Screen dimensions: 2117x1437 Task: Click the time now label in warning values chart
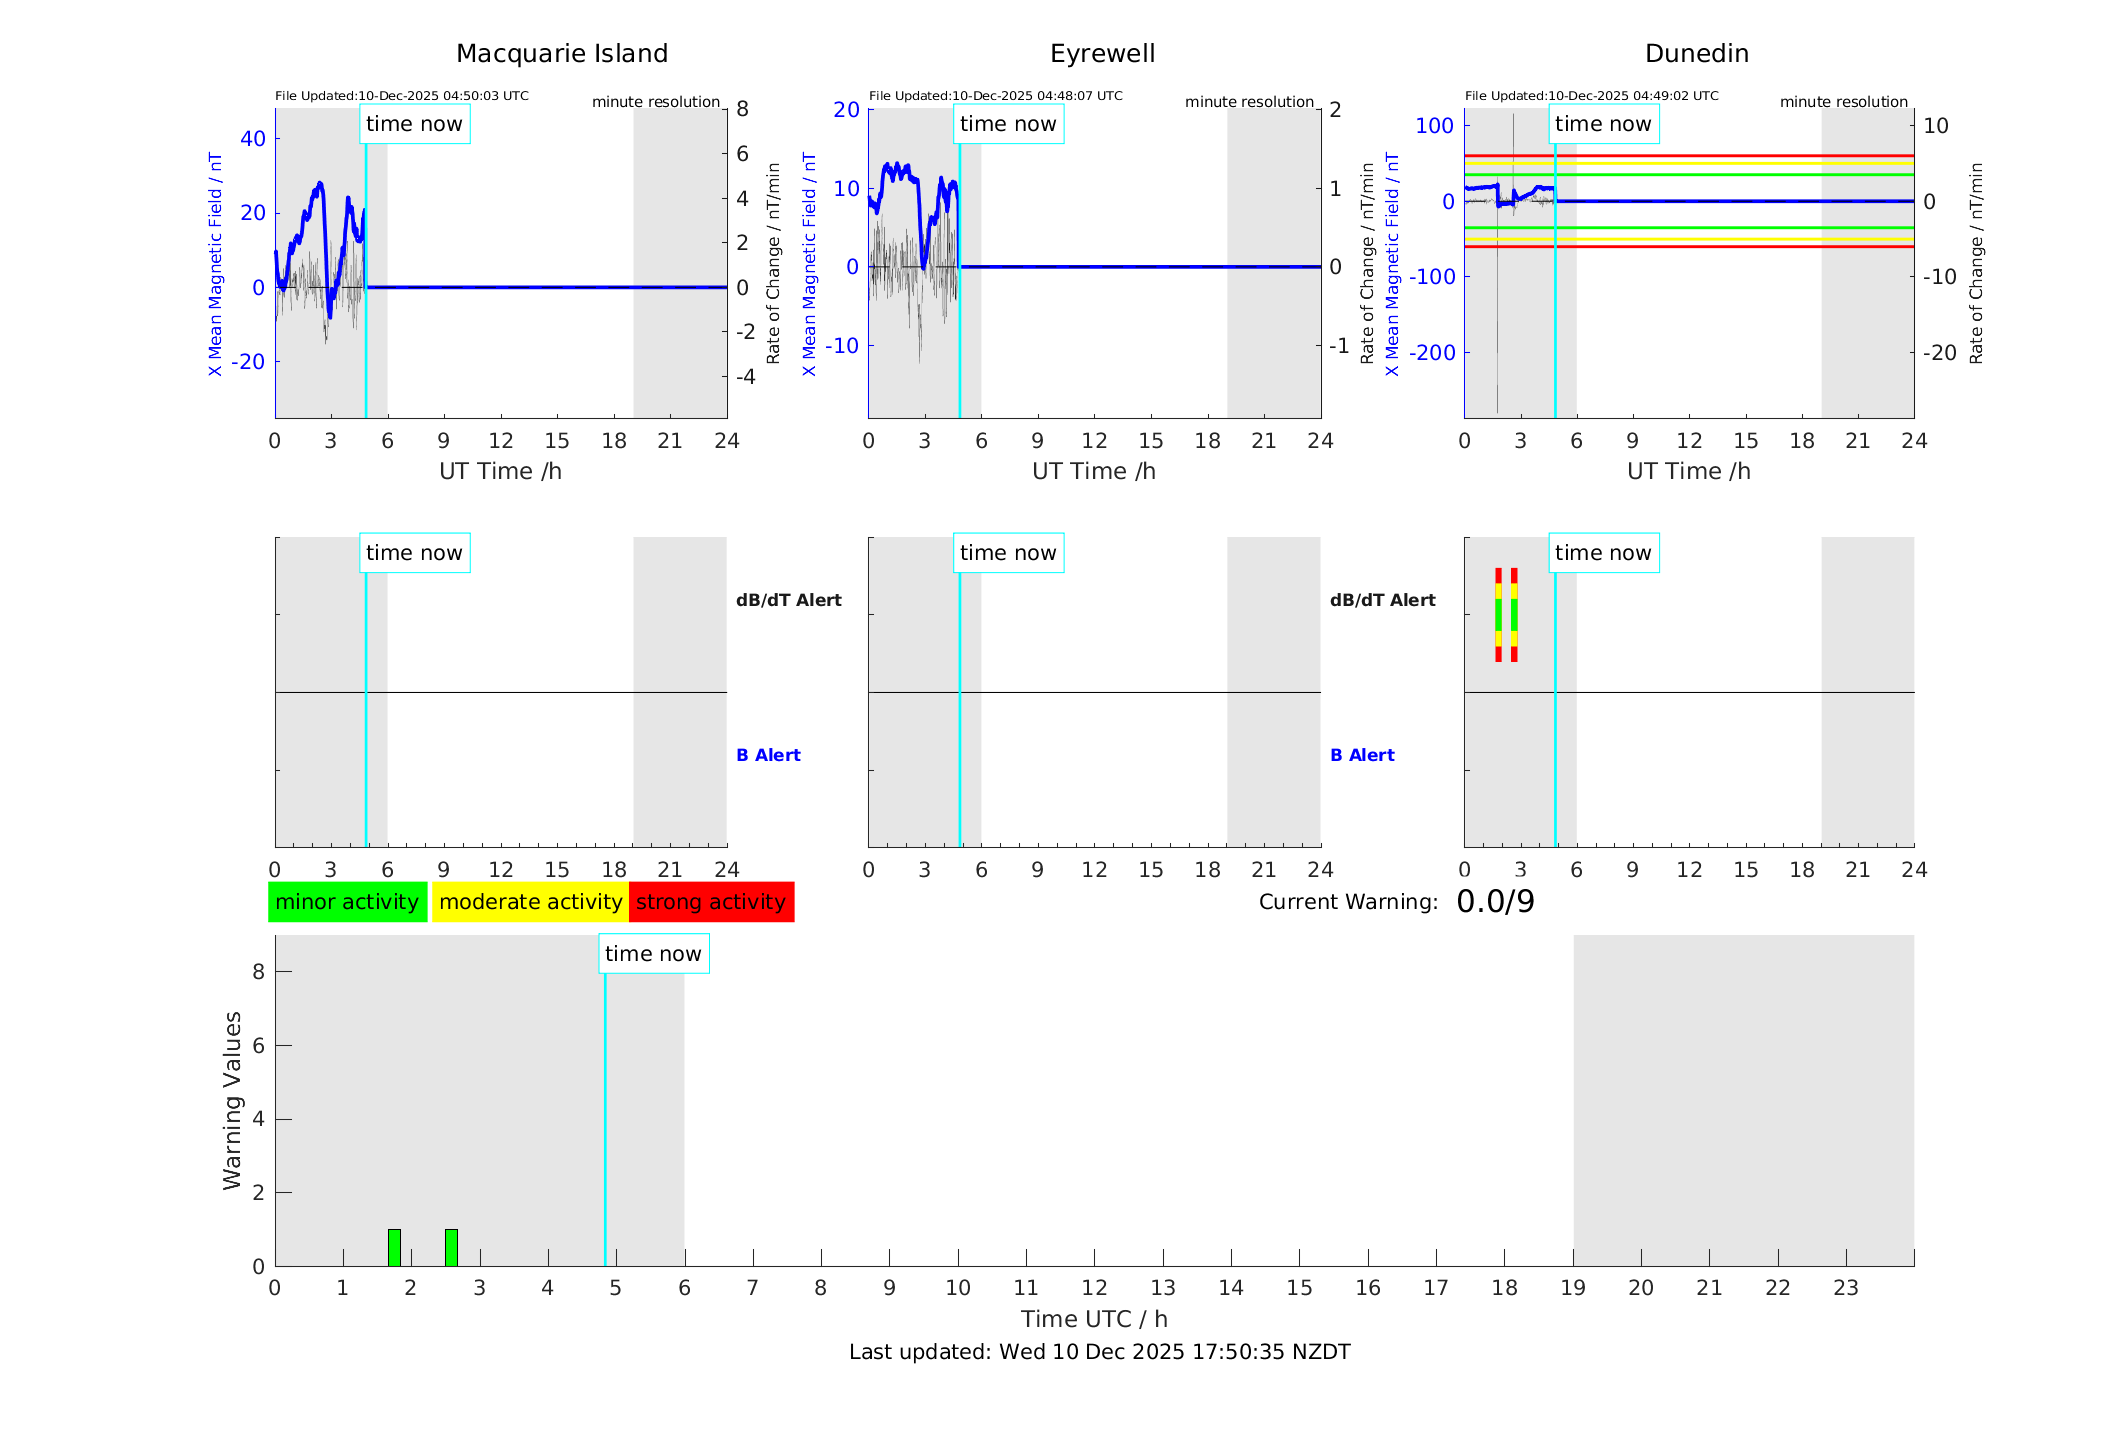coord(653,954)
